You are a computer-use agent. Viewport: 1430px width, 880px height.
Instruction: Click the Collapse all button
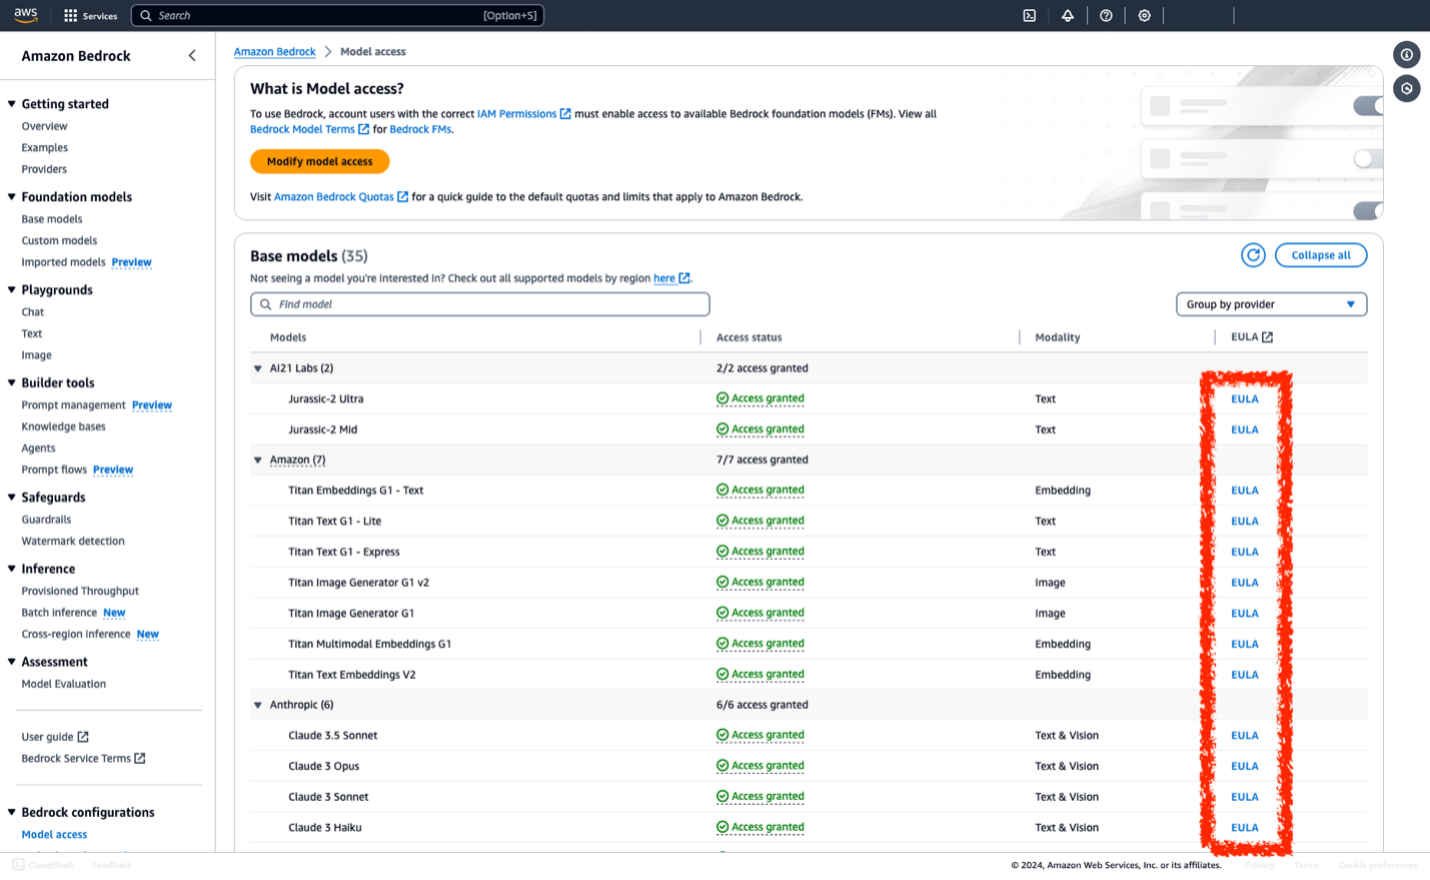pyautogui.click(x=1320, y=255)
